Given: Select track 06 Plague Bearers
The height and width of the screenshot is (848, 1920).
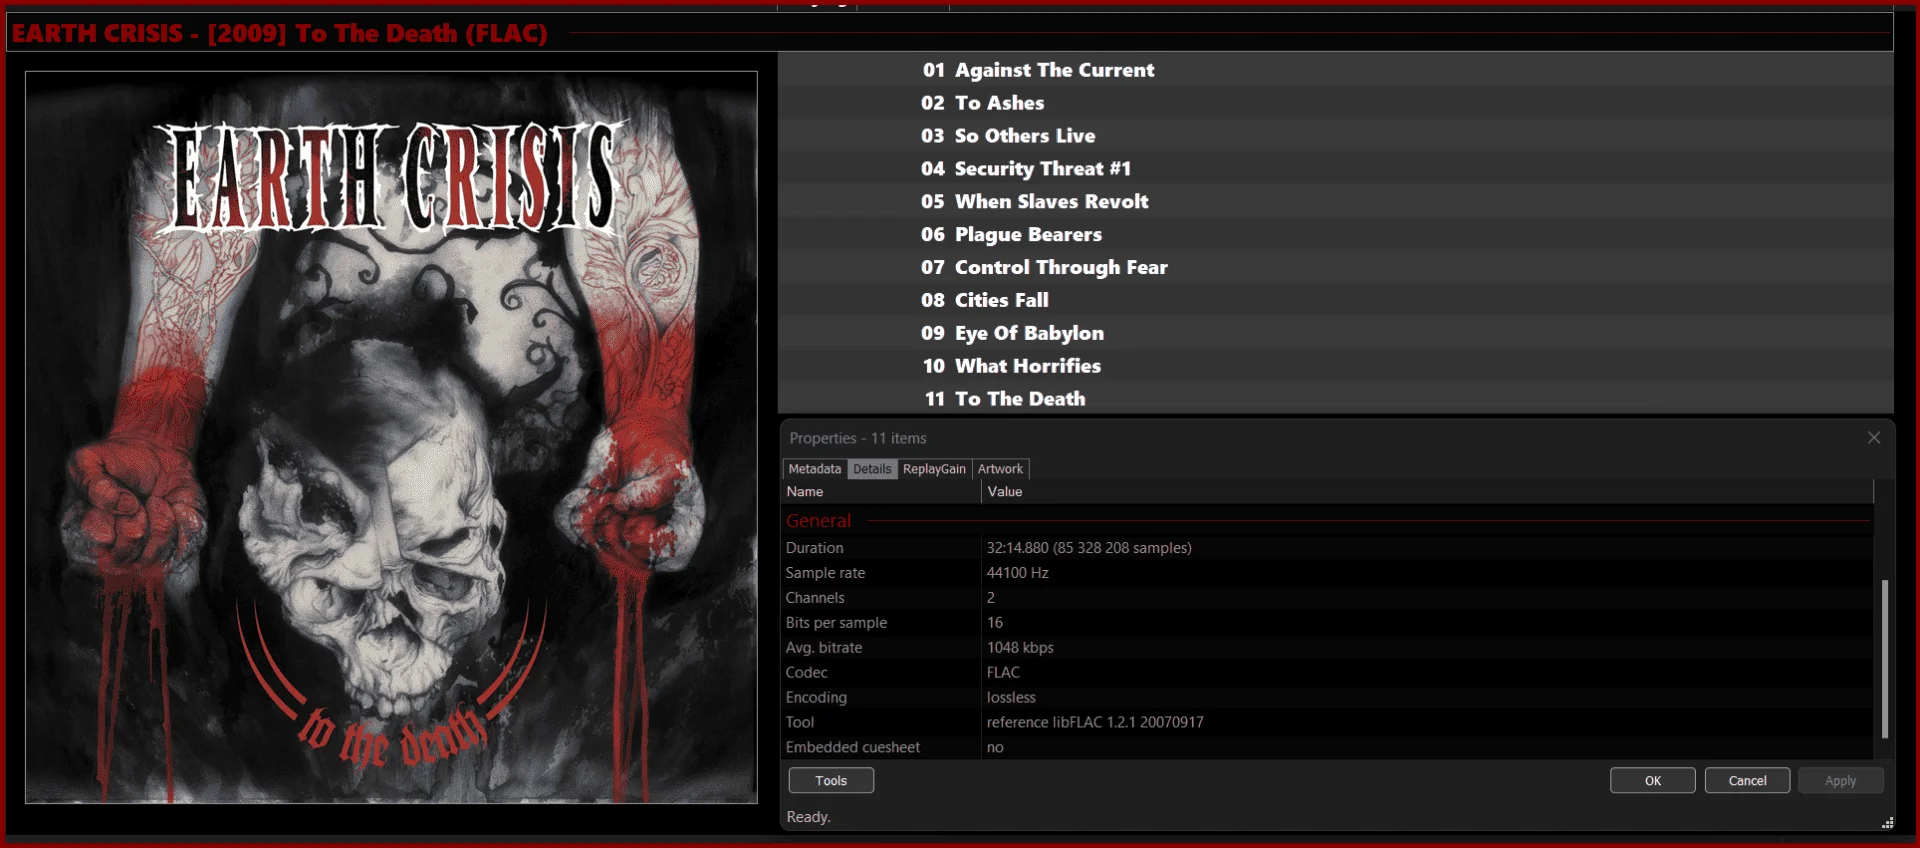Looking at the screenshot, I should (1336, 235).
